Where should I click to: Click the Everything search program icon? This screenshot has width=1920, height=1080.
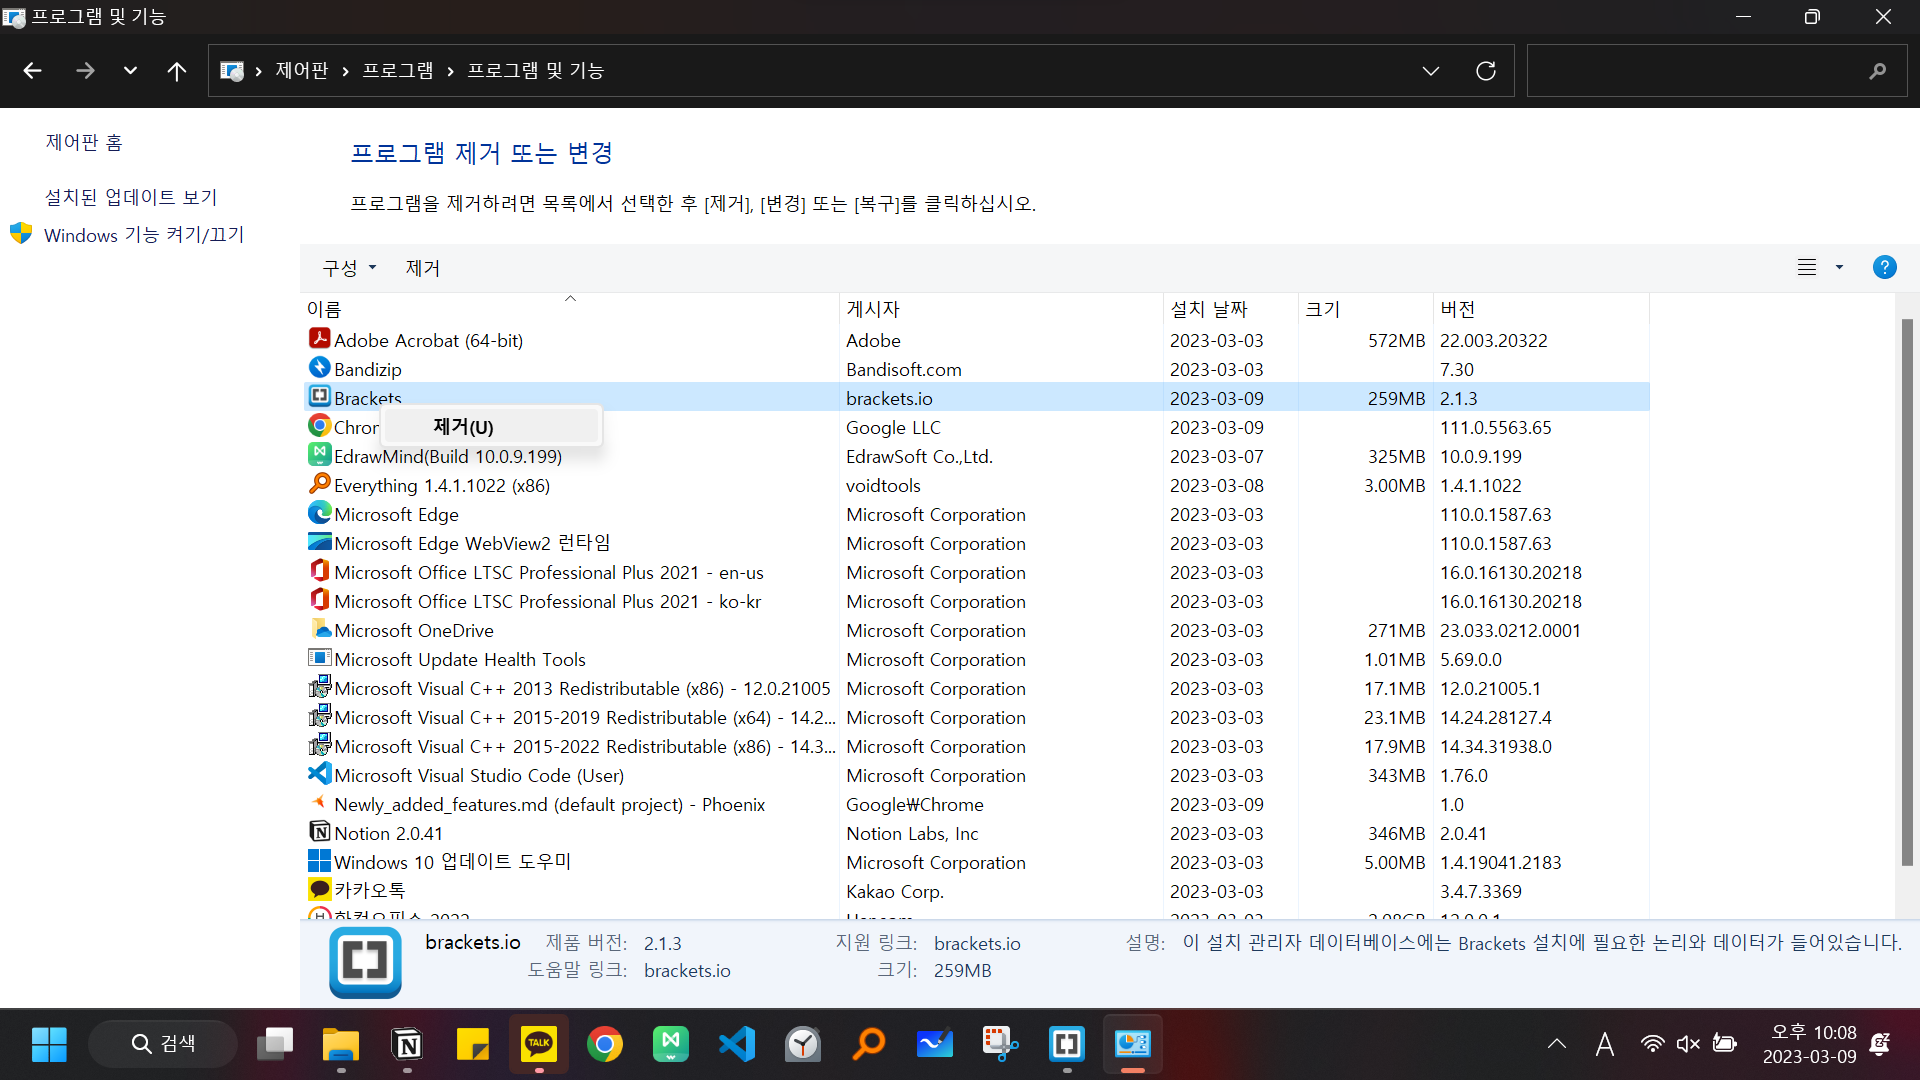click(319, 484)
